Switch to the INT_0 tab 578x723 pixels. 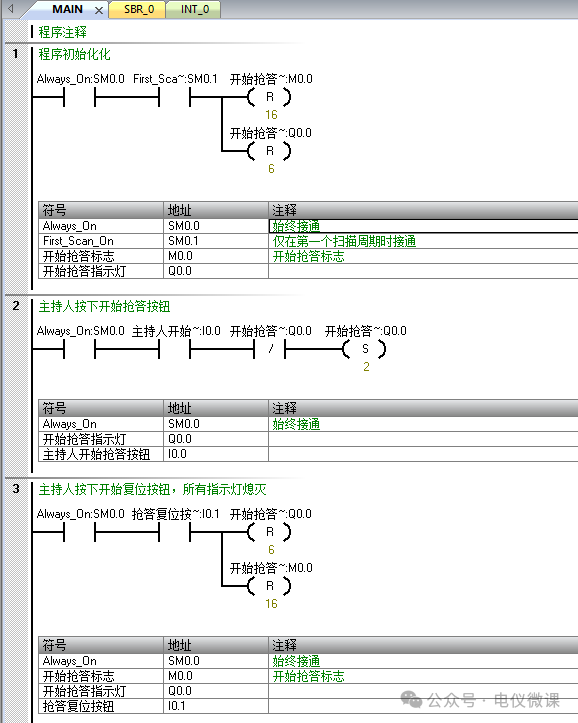194,10
